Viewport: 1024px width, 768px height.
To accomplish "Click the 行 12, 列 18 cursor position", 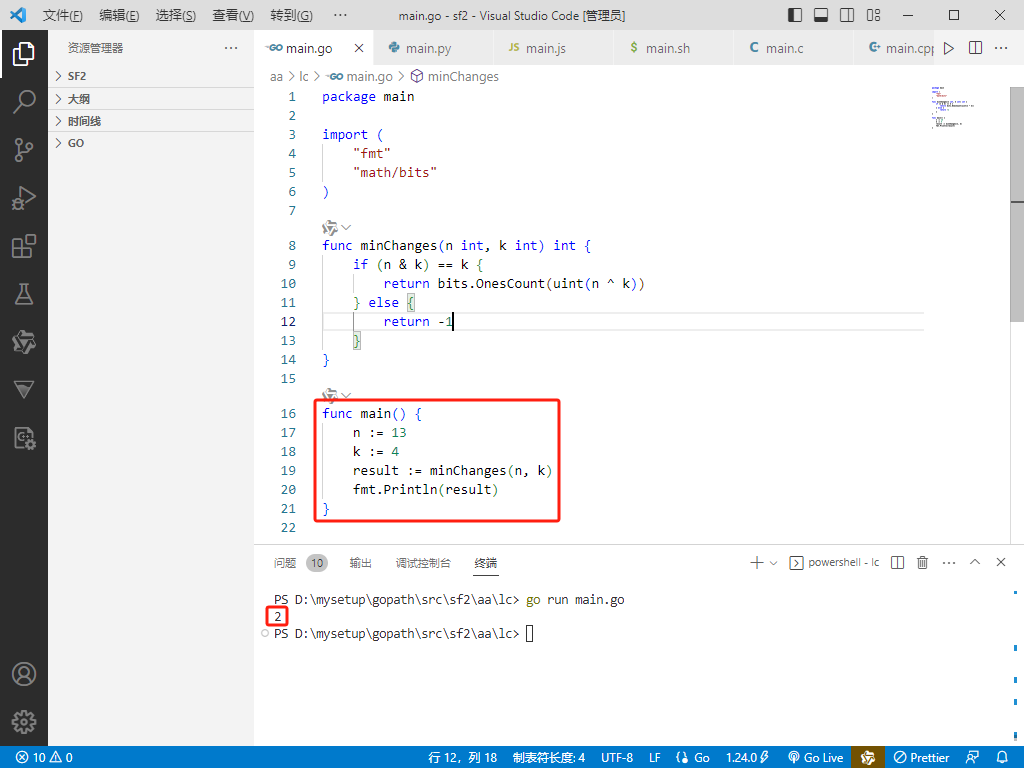I will pyautogui.click(x=462, y=758).
